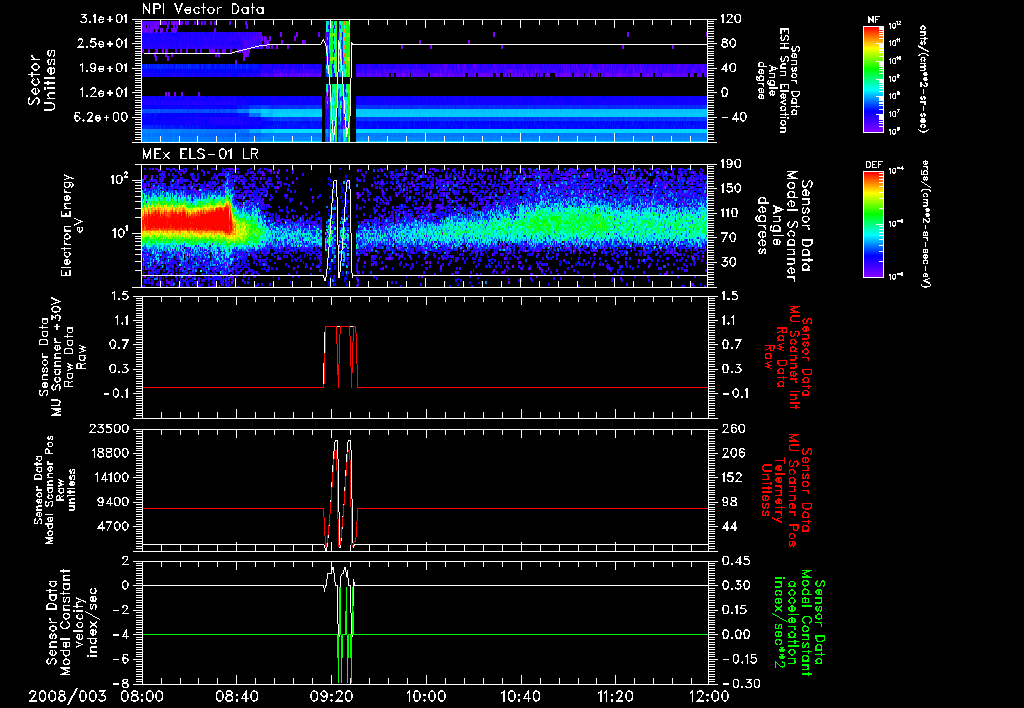This screenshot has width=1024, height=708.
Task: Click the "1.2e+01" sector tick label
Action: (x=104, y=93)
